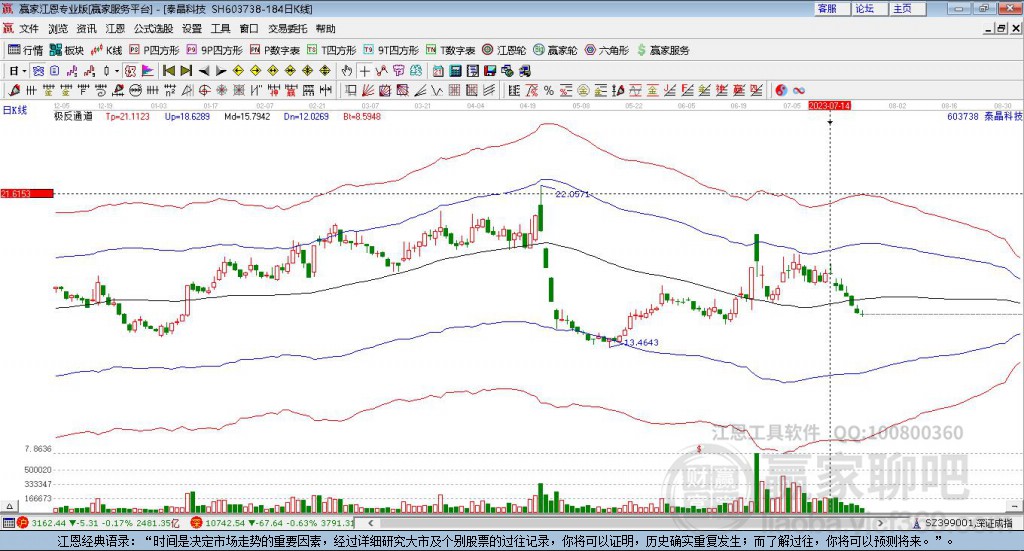Open the P四方形 tool
This screenshot has height=551, width=1024.
tap(154, 50)
